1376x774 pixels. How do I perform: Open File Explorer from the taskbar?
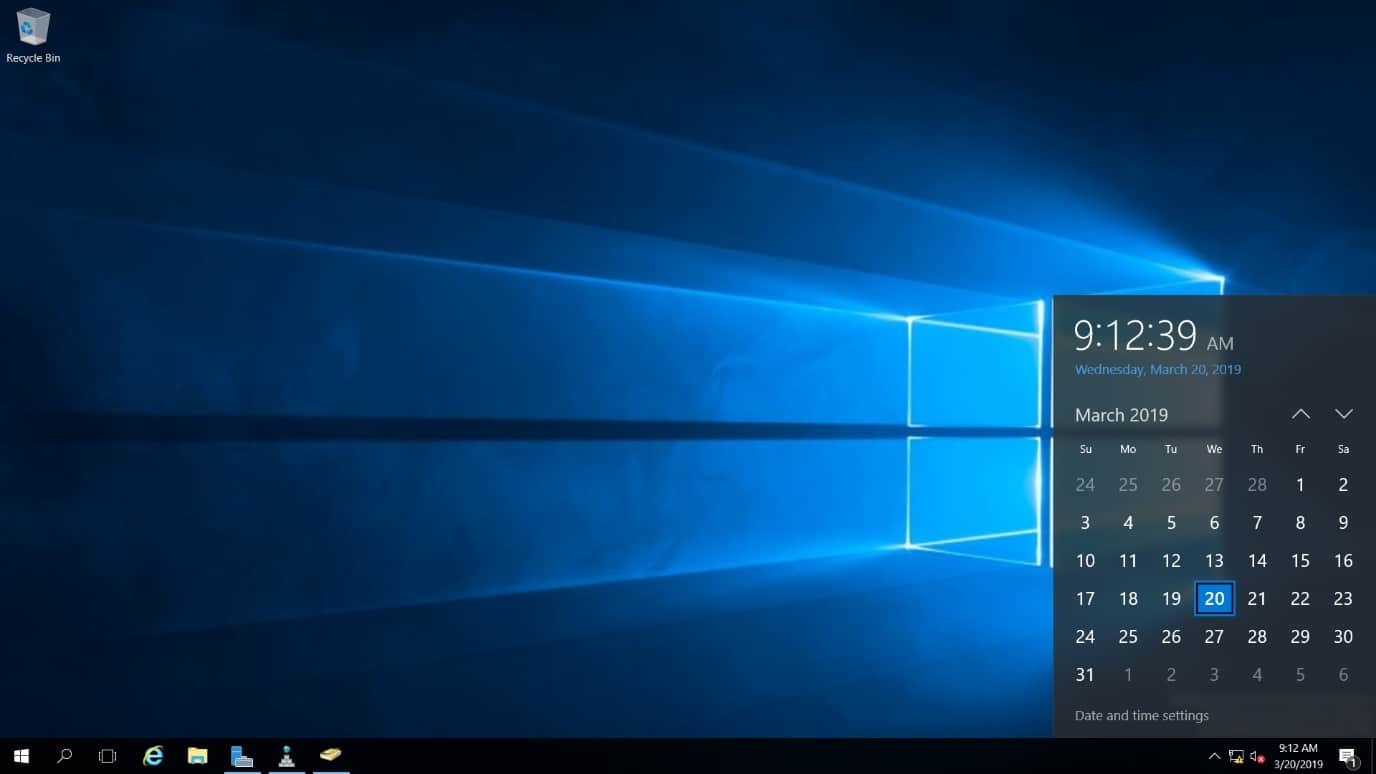point(197,756)
